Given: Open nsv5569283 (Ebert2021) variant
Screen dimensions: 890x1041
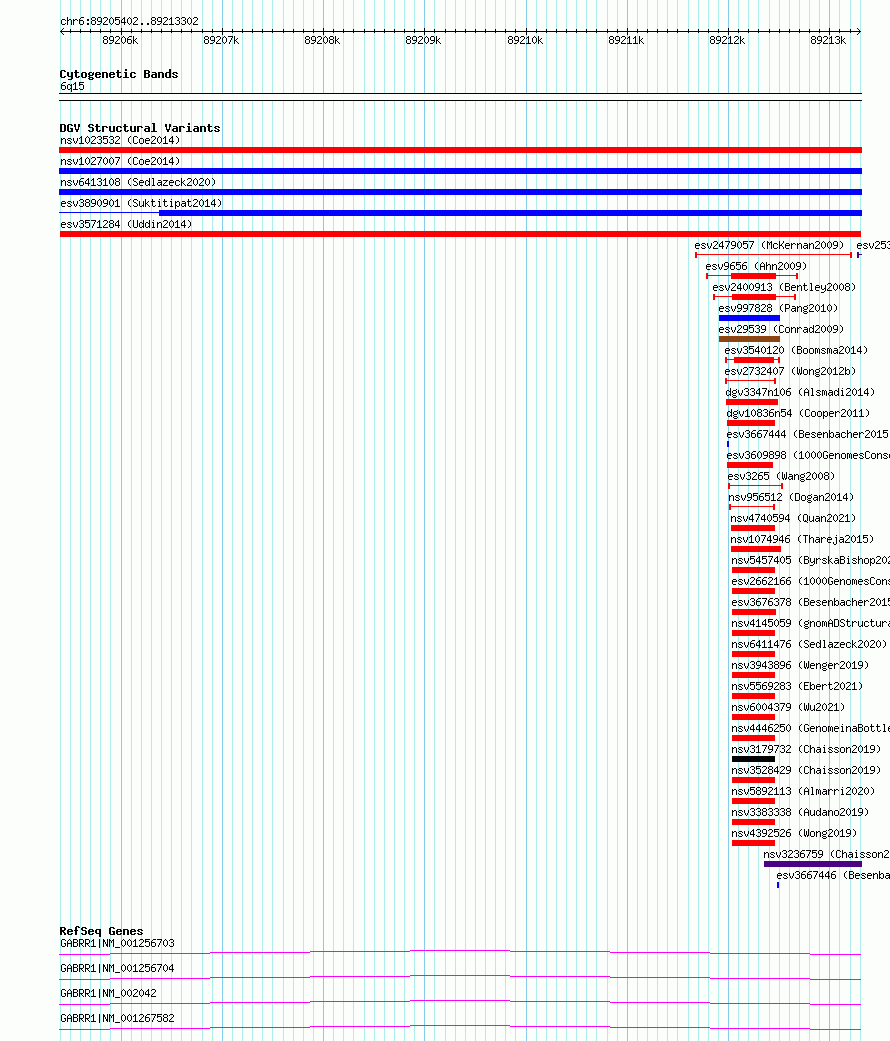Looking at the screenshot, I should pyautogui.click(x=797, y=686).
